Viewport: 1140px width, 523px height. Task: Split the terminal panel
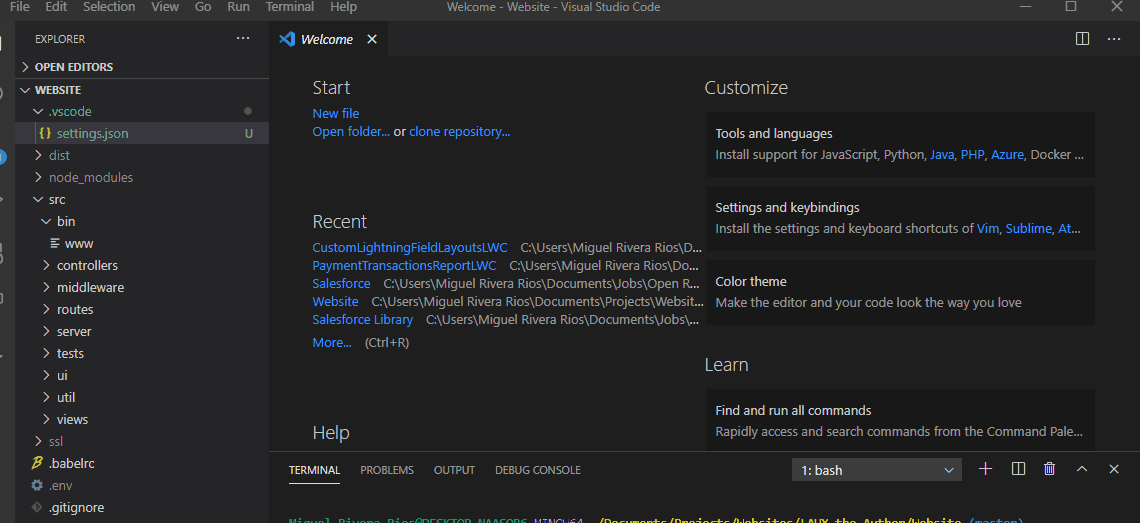pos(1018,469)
